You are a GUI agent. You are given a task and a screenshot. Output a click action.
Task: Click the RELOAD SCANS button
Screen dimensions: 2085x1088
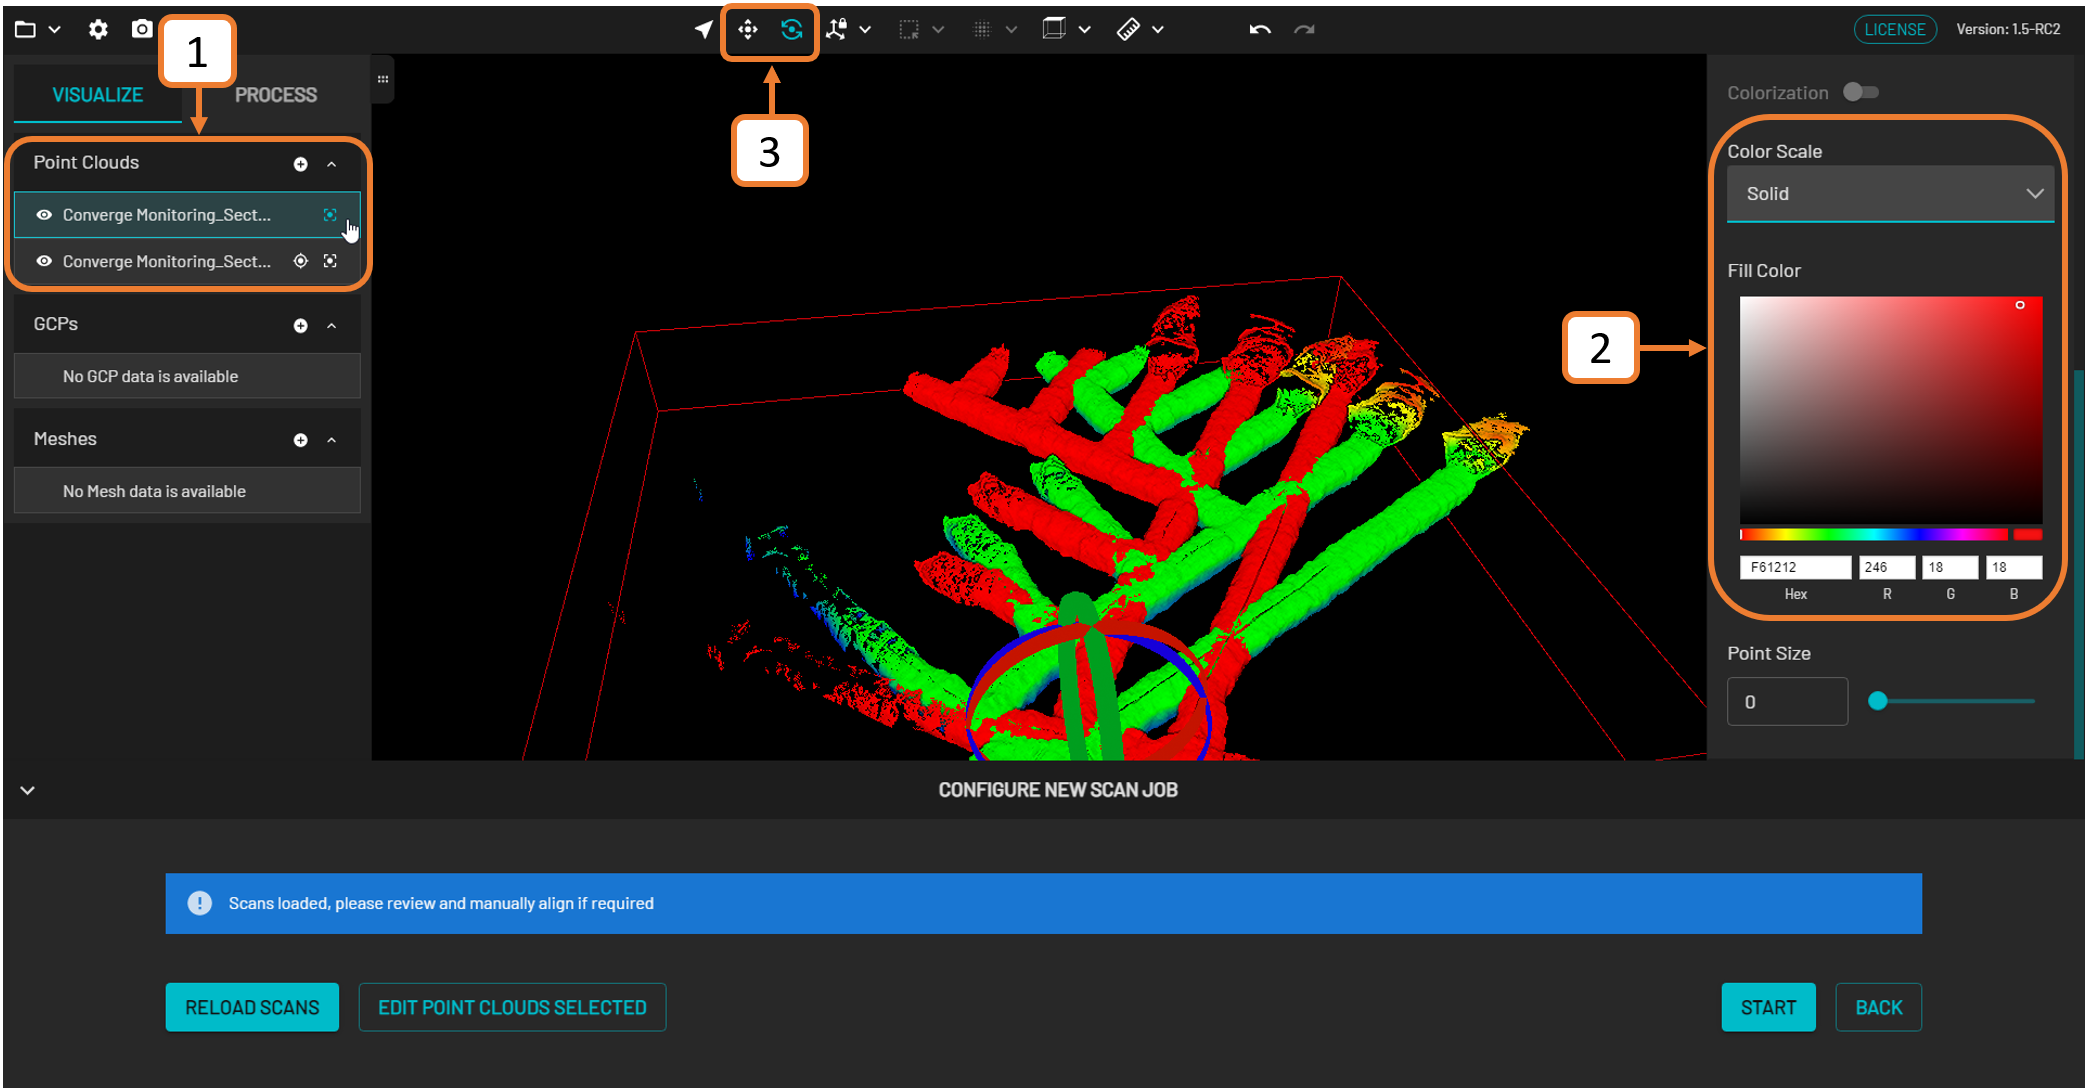tap(252, 1007)
